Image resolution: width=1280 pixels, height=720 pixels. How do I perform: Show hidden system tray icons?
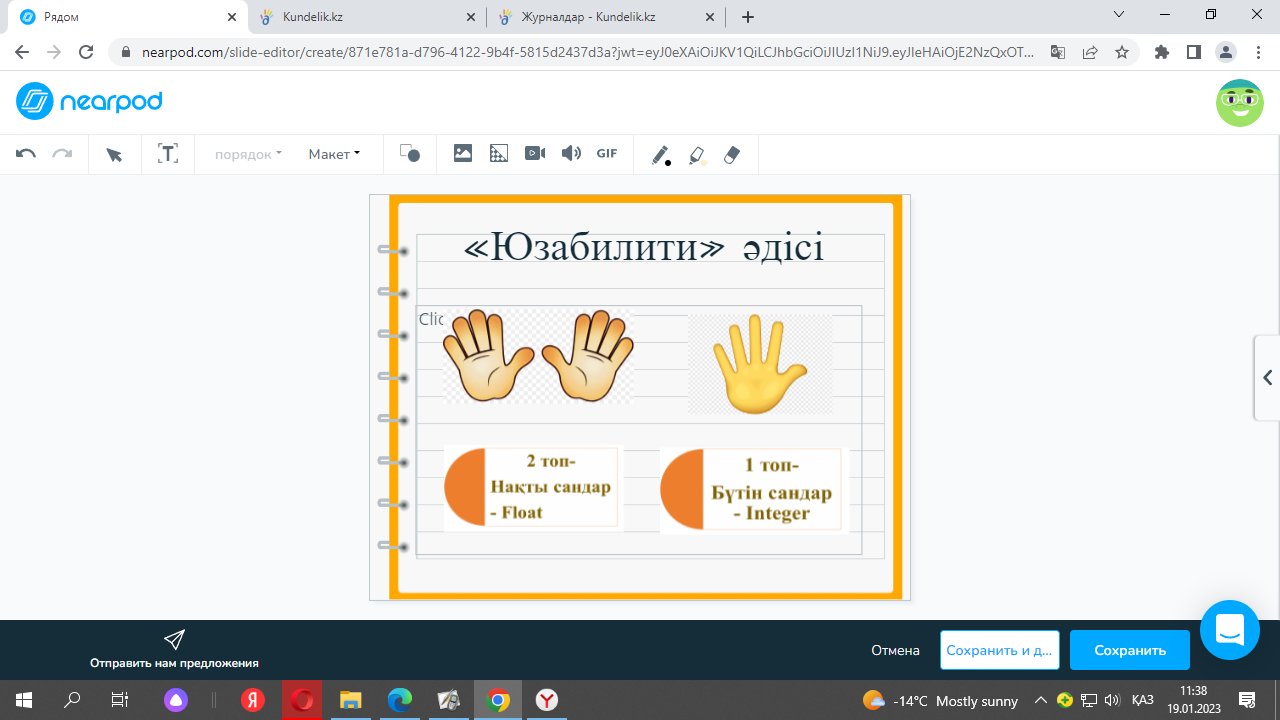[x=1040, y=700]
